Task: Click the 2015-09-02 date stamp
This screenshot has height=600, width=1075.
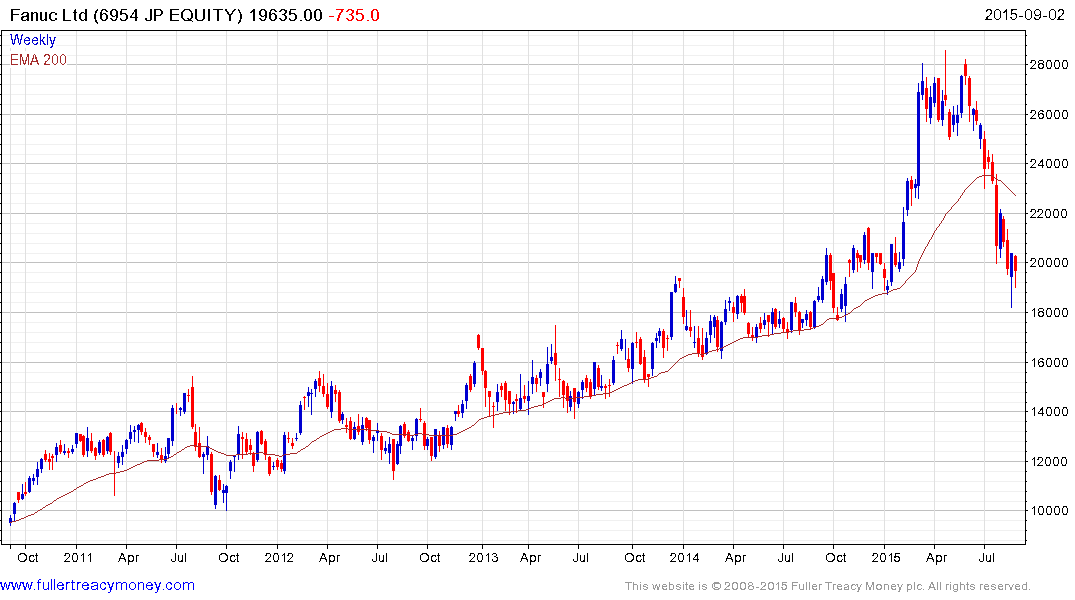Action: 1026,15
